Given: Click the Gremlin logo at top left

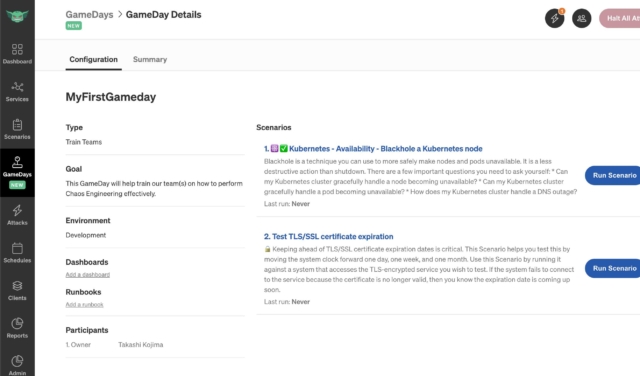Looking at the screenshot, I should point(17,16).
